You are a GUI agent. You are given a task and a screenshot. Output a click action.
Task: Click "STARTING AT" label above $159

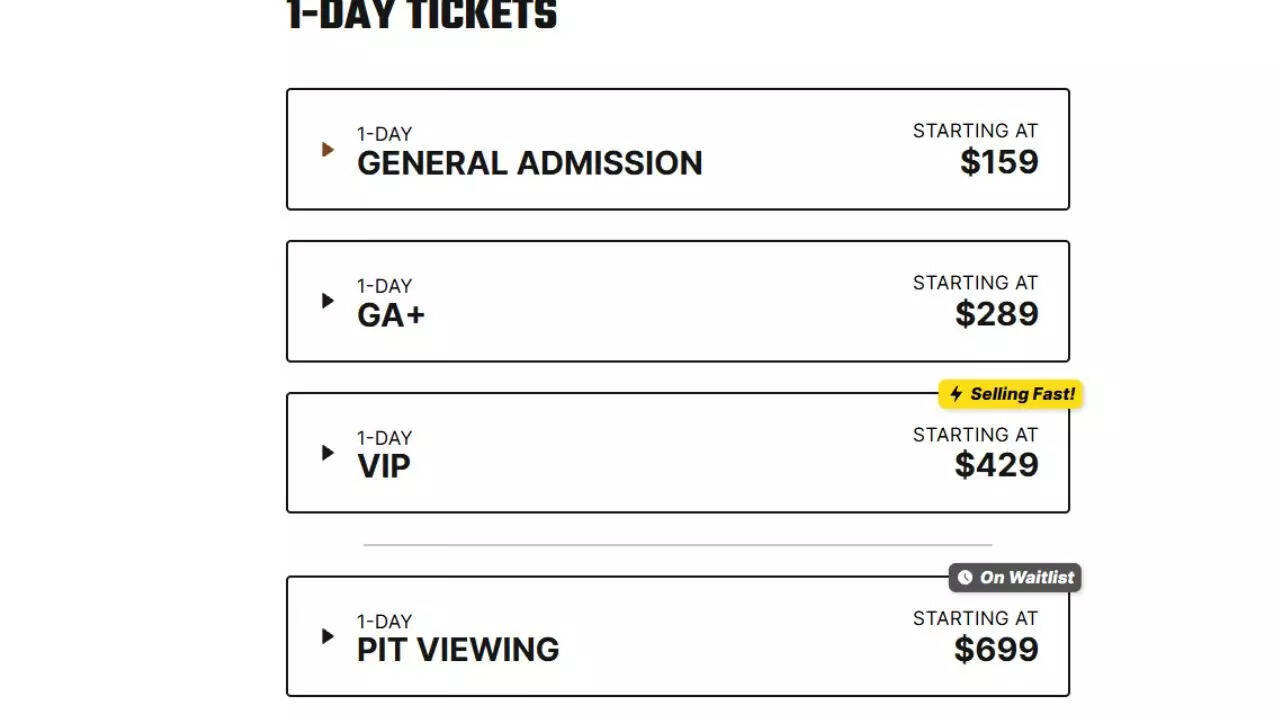point(975,131)
